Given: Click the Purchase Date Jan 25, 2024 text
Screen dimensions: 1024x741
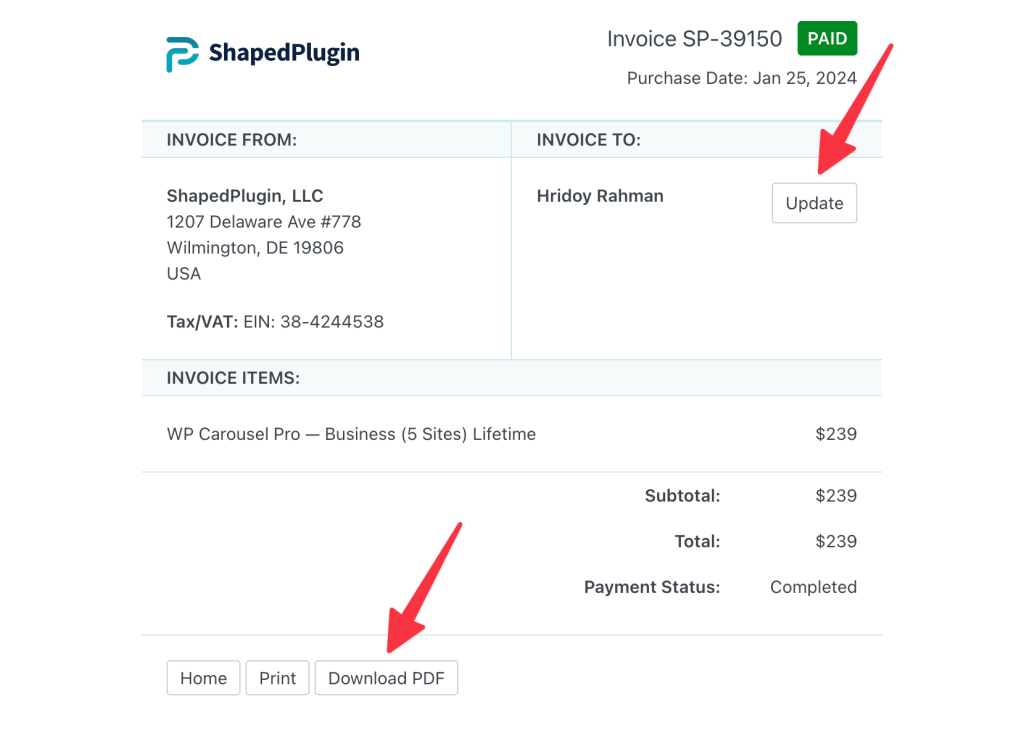Looking at the screenshot, I should coord(741,78).
